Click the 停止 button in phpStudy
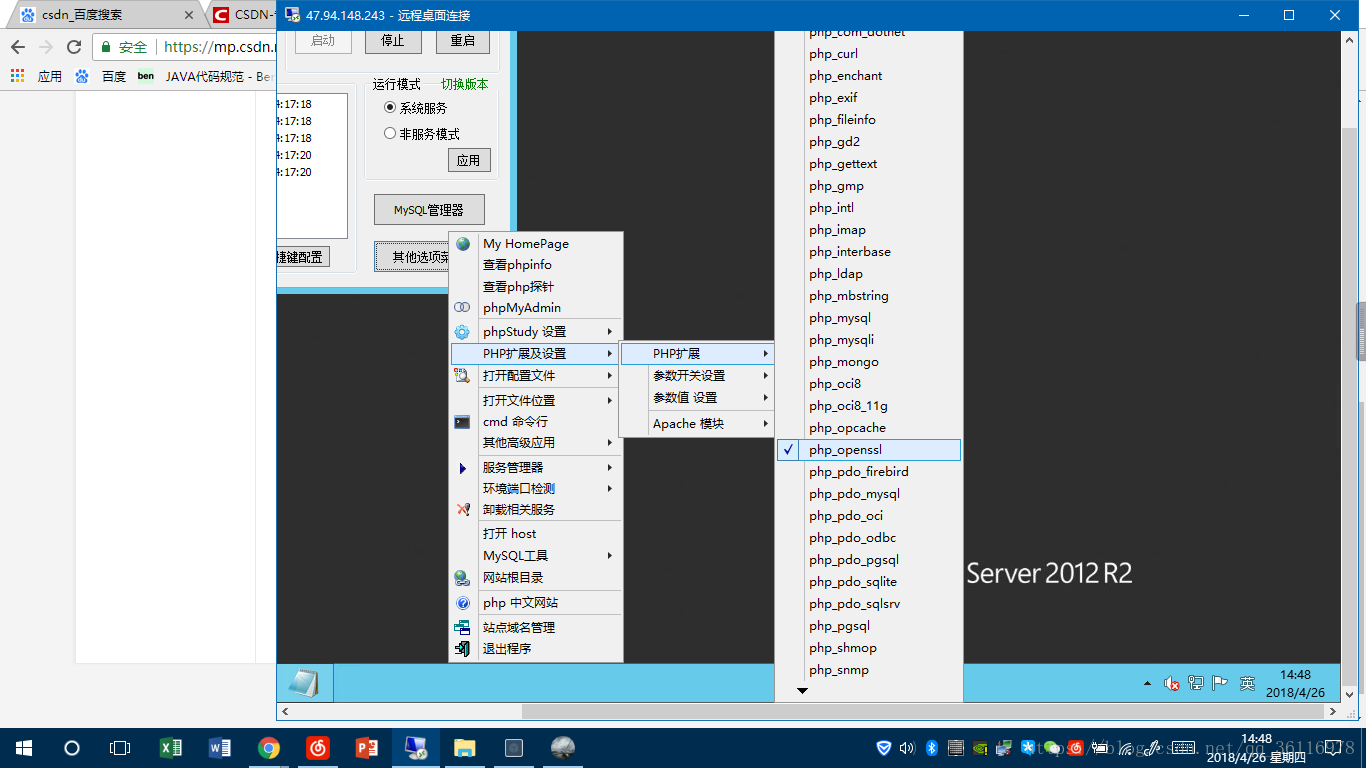This screenshot has height=768, width=1366. 393,41
